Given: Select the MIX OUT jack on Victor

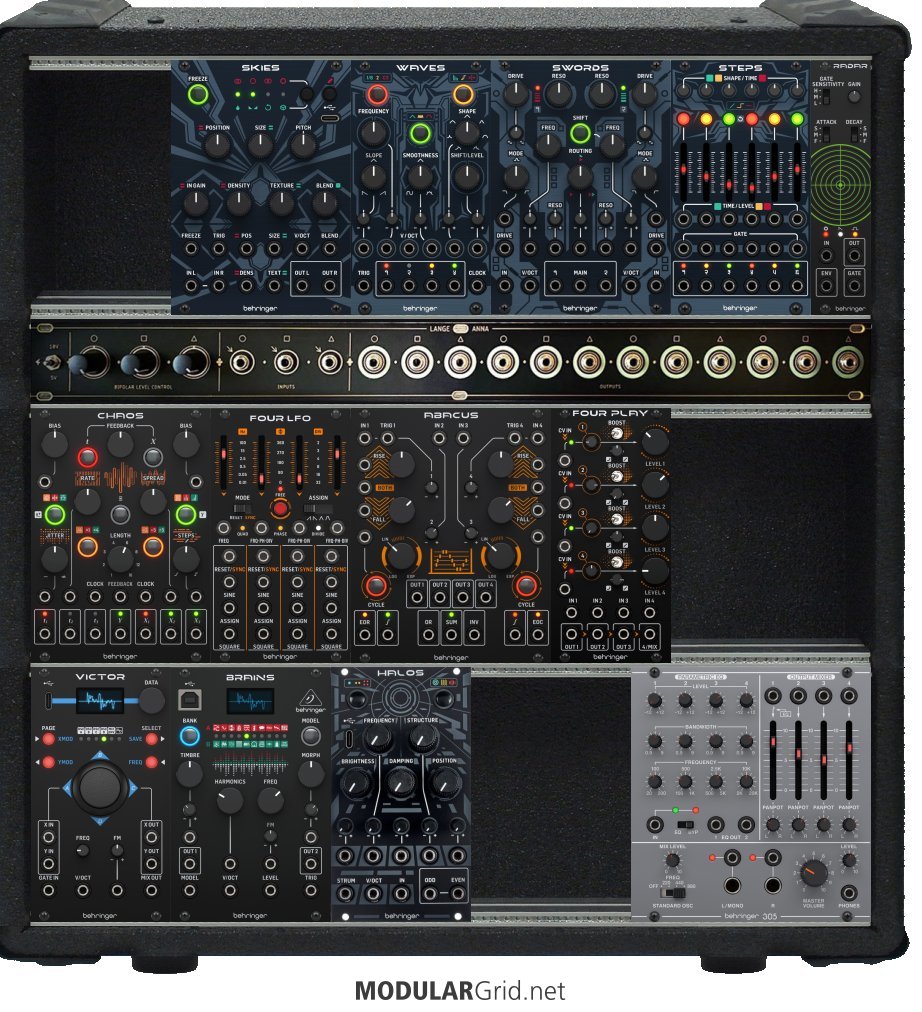Looking at the screenshot, I should pyautogui.click(x=152, y=891).
